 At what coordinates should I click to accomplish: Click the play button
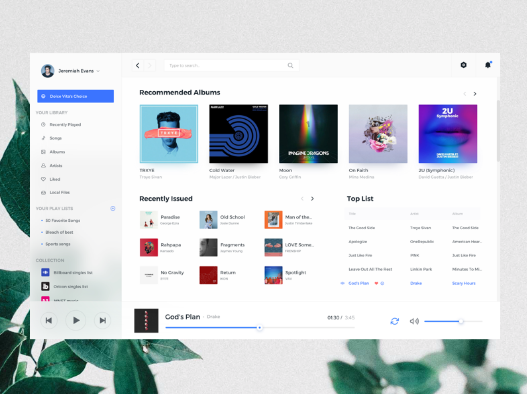(76, 320)
